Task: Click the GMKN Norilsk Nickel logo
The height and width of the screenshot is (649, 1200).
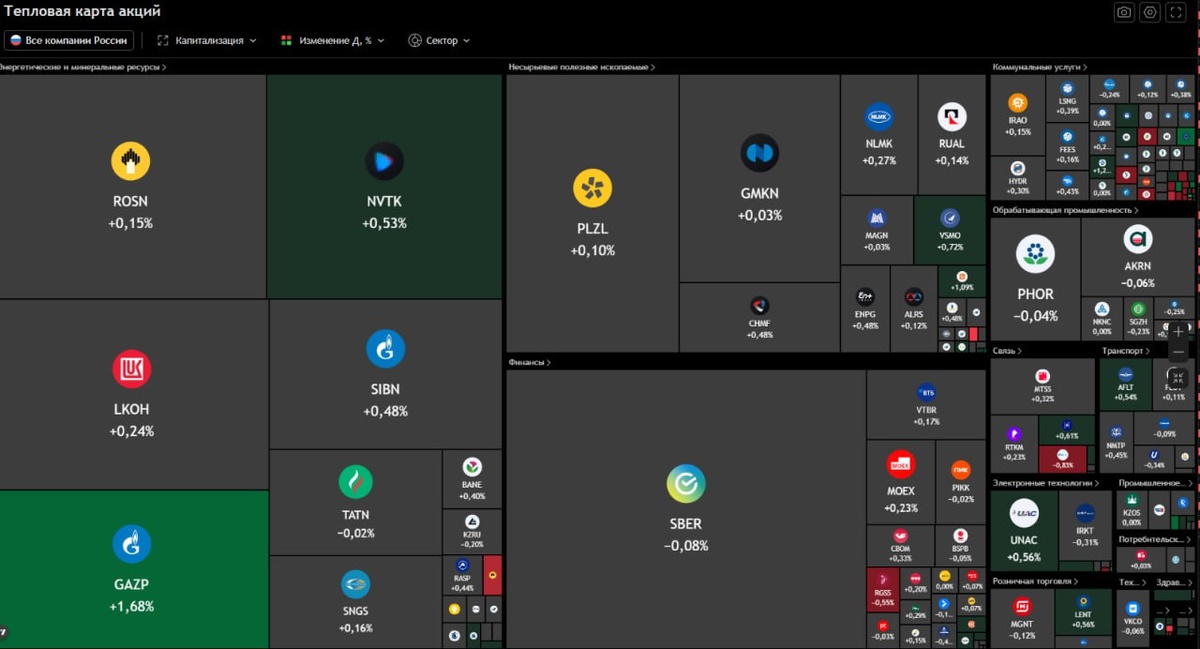Action: pyautogui.click(x=760, y=153)
